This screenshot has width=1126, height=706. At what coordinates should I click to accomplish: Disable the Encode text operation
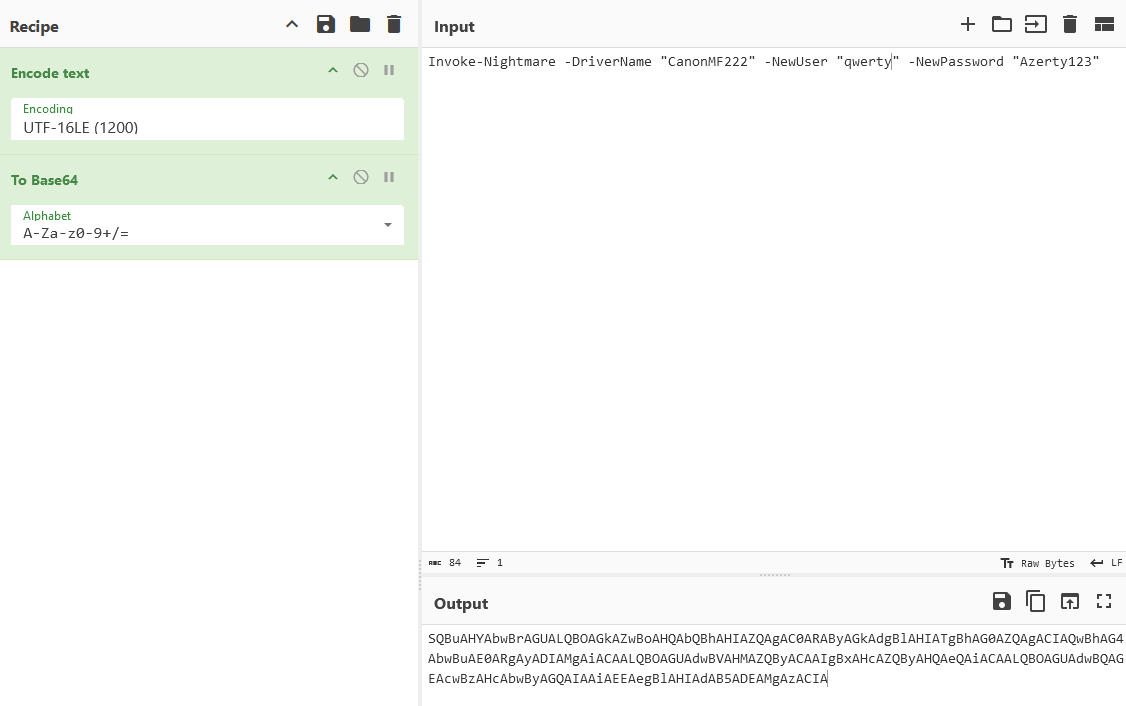pyautogui.click(x=361, y=70)
